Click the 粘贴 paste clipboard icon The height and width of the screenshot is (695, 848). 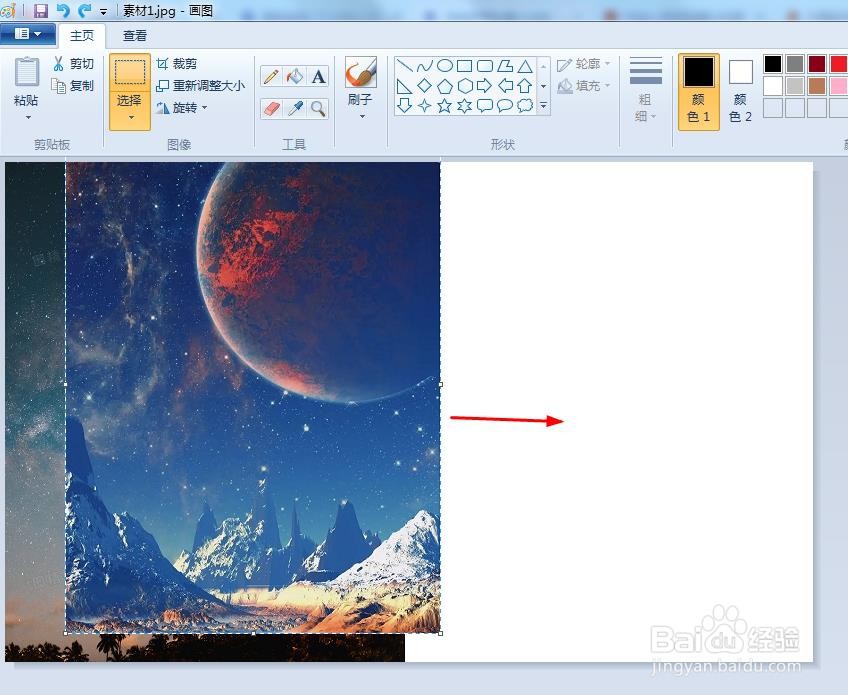[26, 71]
